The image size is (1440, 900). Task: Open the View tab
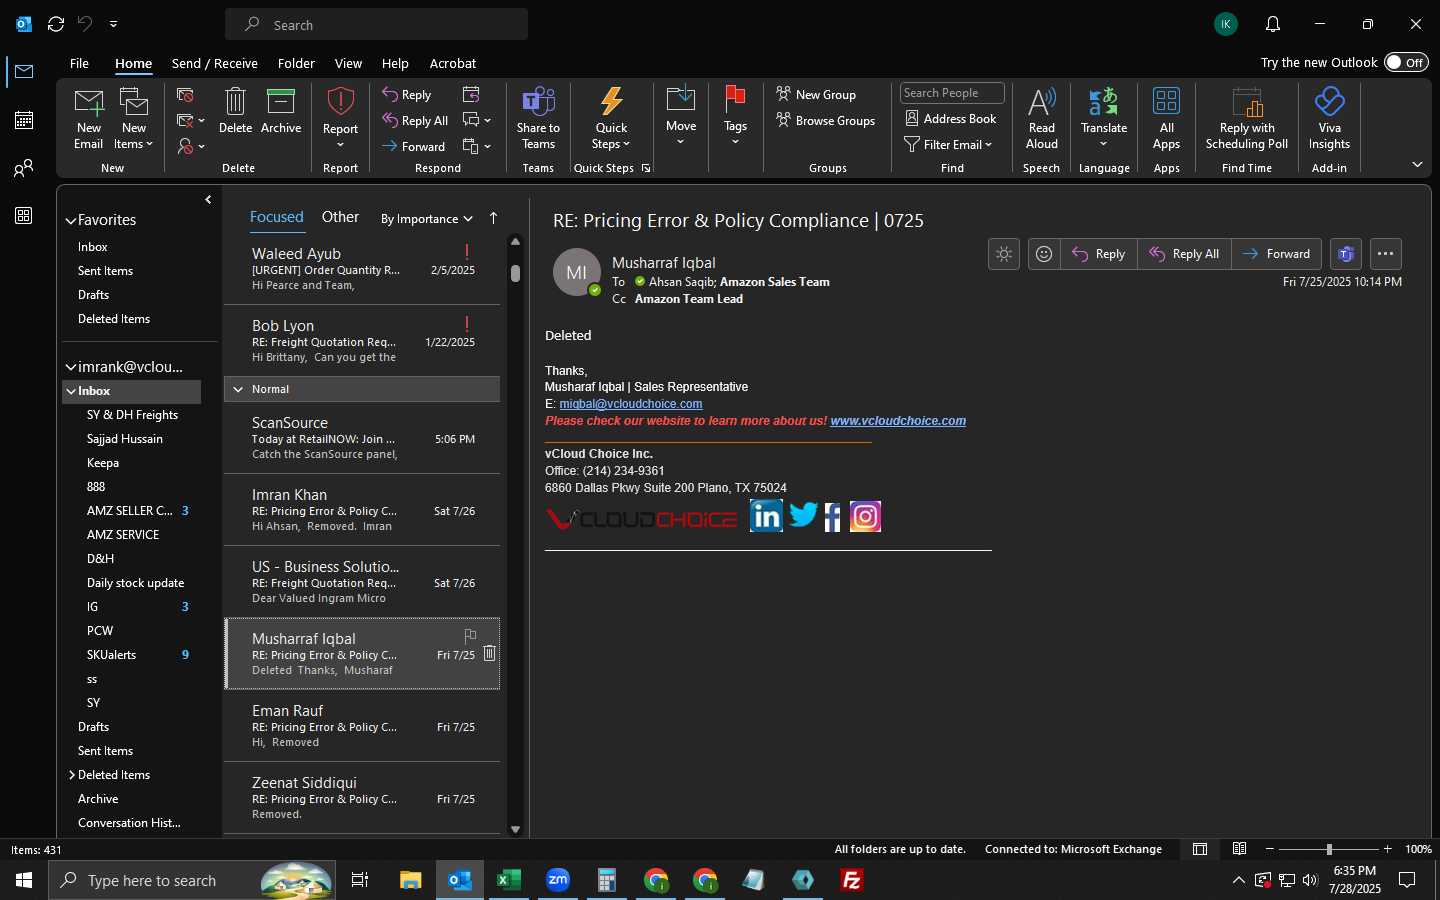coord(348,63)
